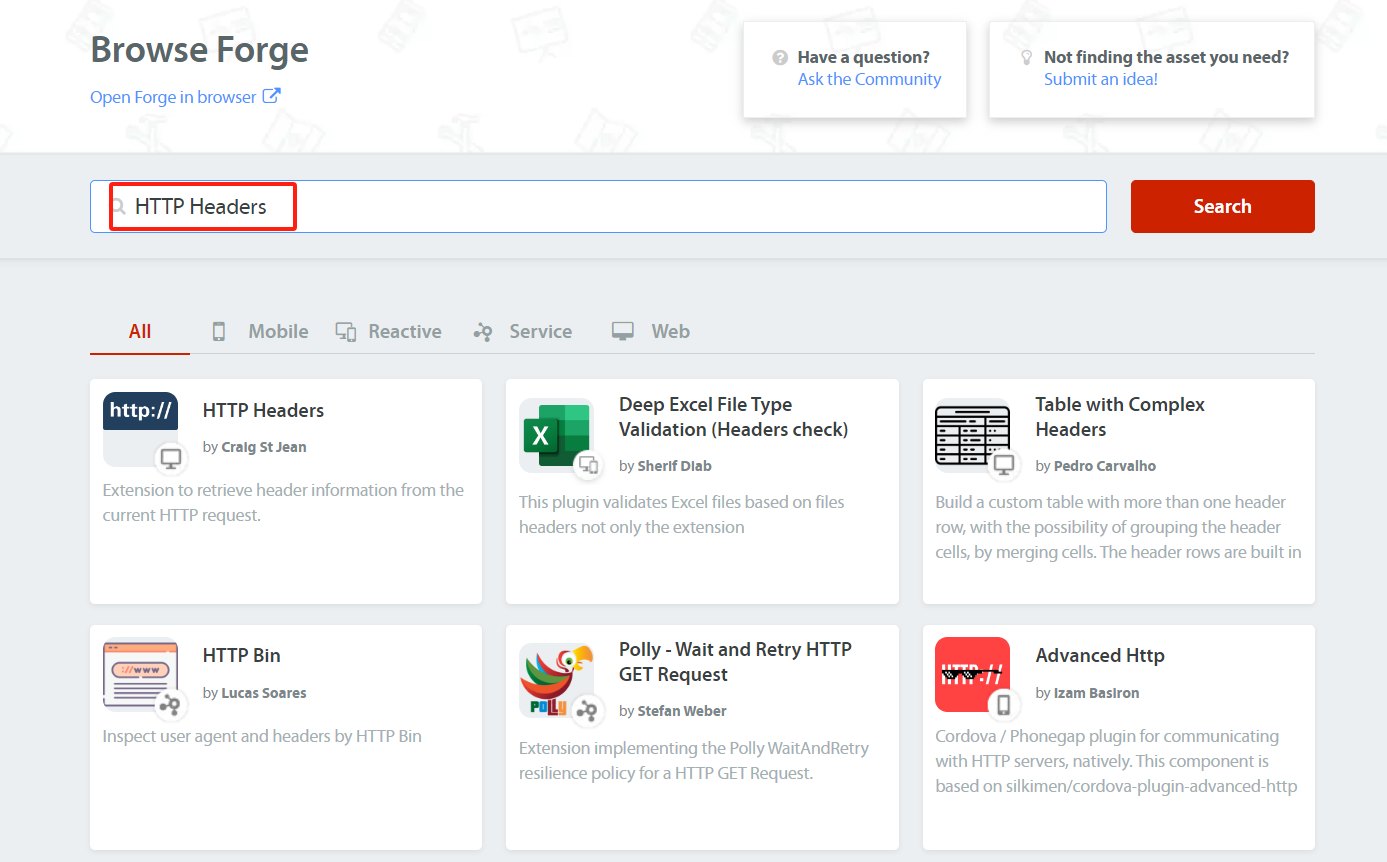
Task: Open Table with Complex Headers title
Action: tap(1120, 417)
